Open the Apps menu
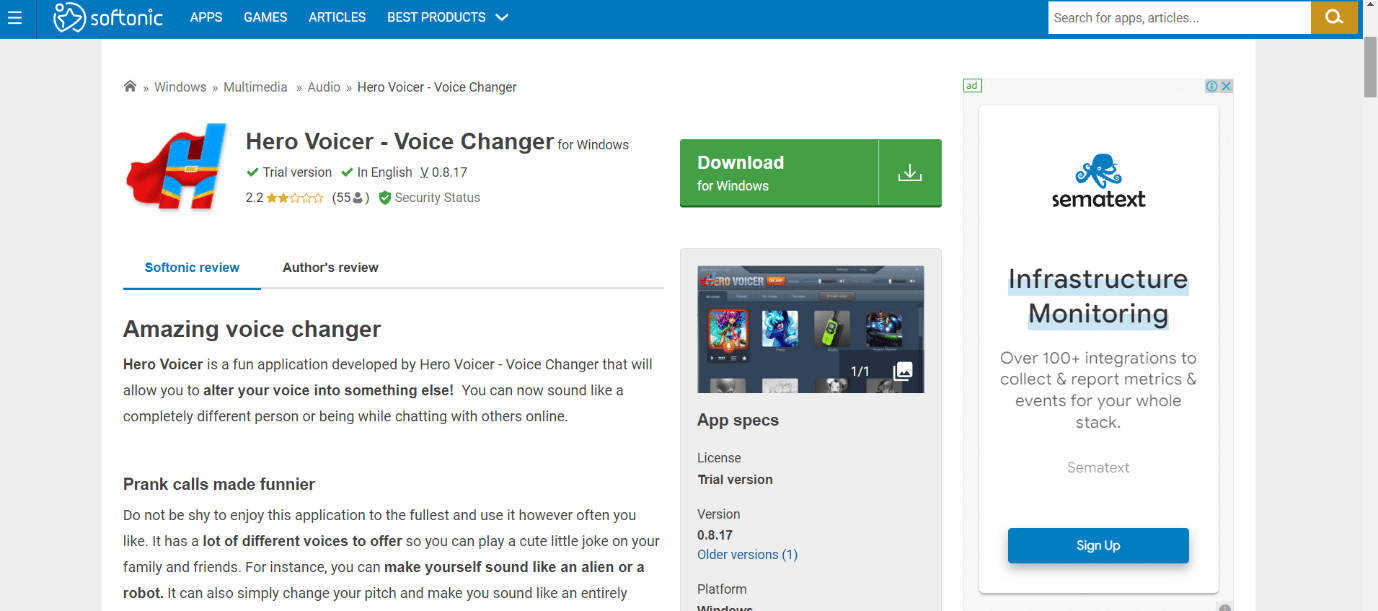 (206, 17)
